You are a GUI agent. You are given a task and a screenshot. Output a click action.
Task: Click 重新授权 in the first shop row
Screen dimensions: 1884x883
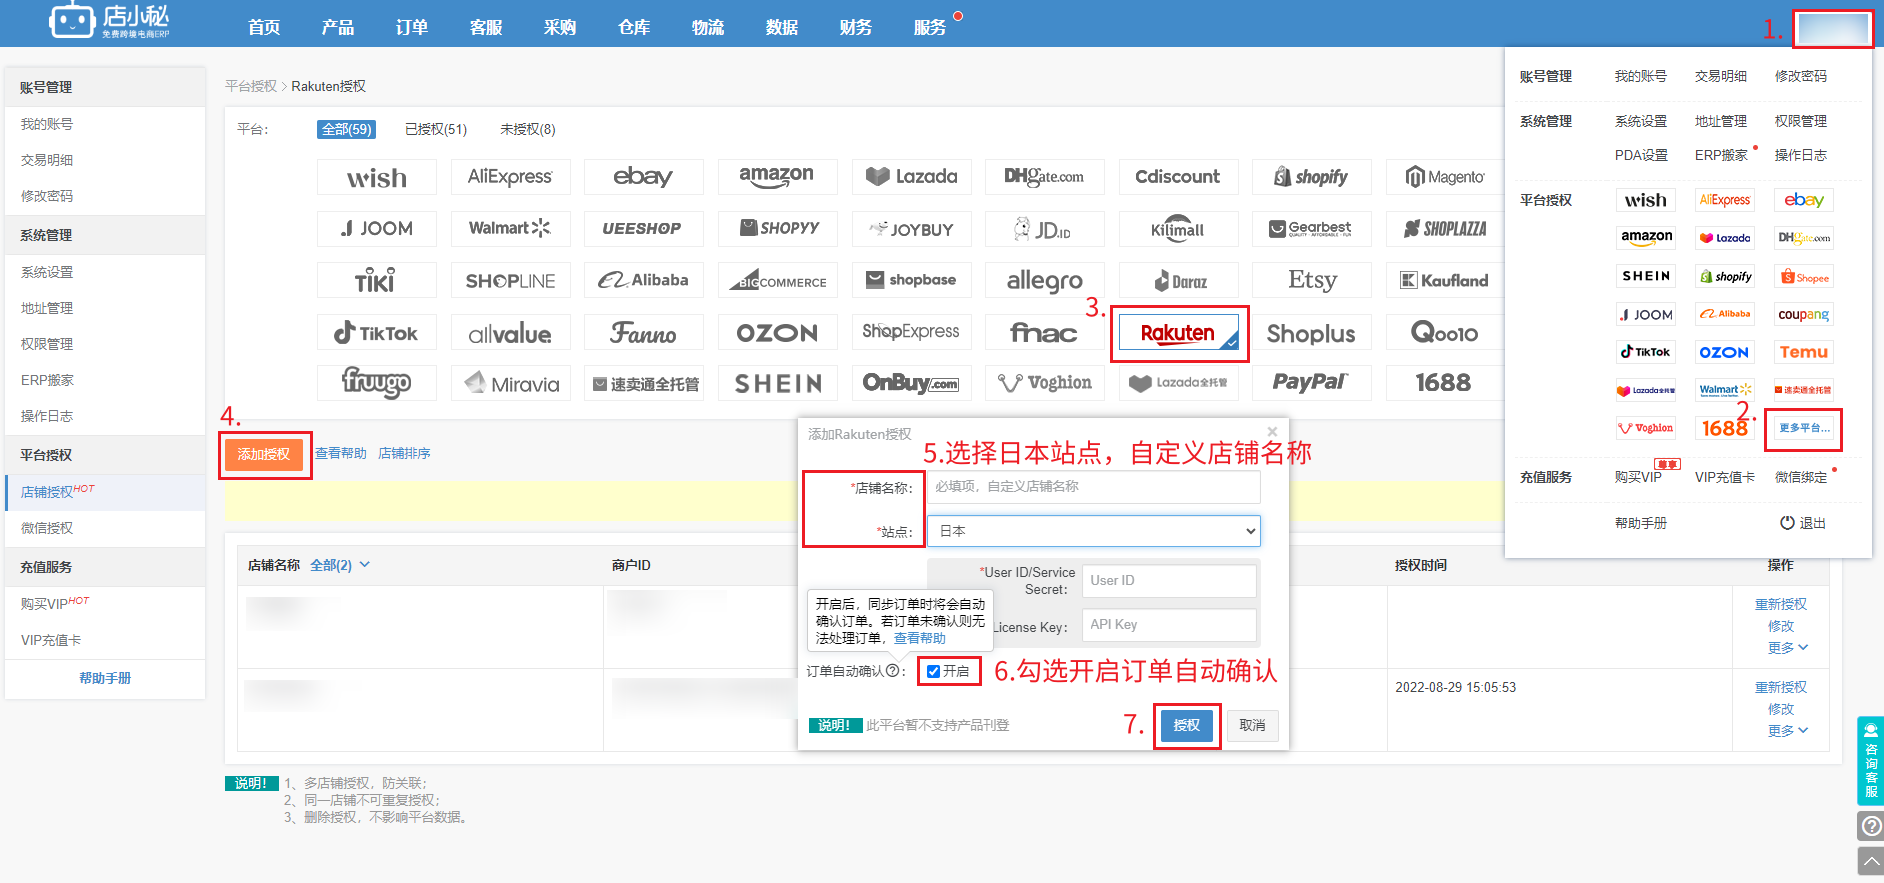click(x=1781, y=604)
